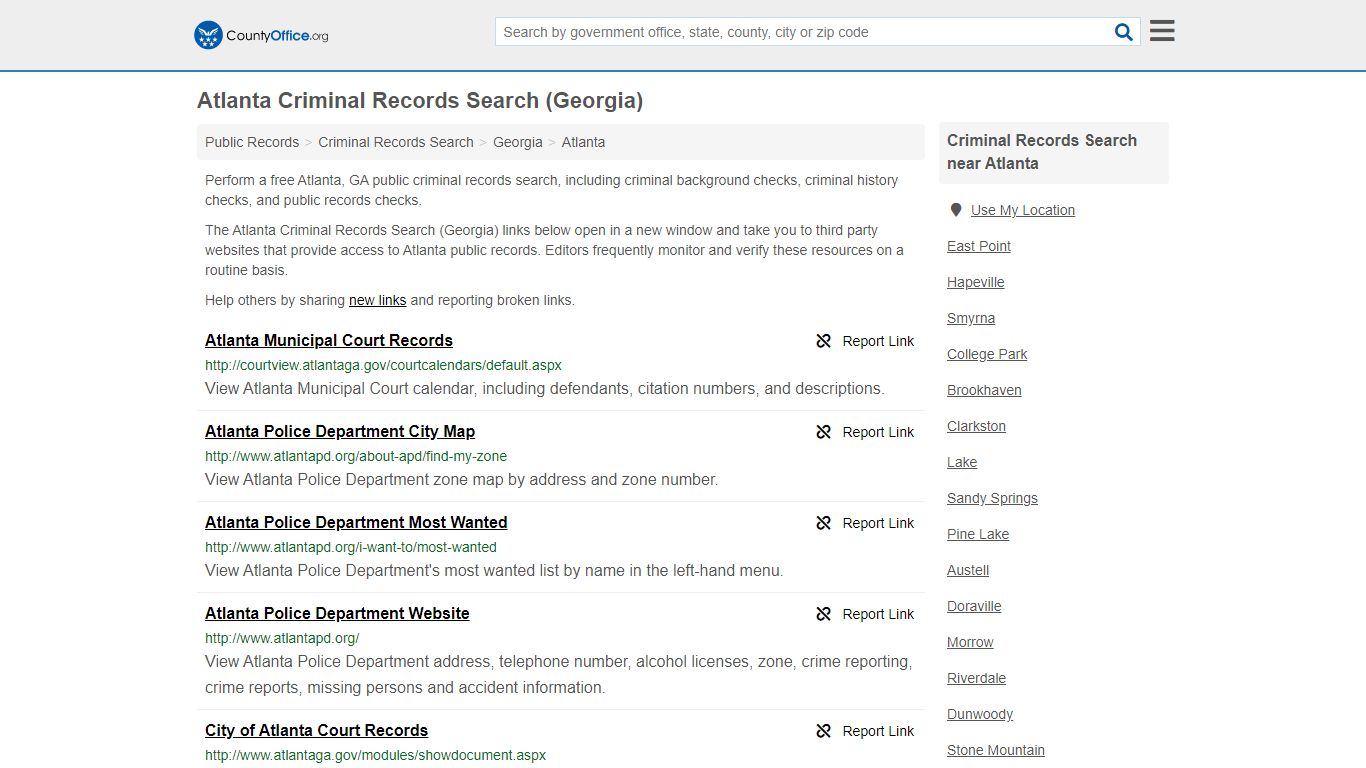Open Atlanta Police Department Website title
Image resolution: width=1366 pixels, height=768 pixels.
pyautogui.click(x=337, y=613)
